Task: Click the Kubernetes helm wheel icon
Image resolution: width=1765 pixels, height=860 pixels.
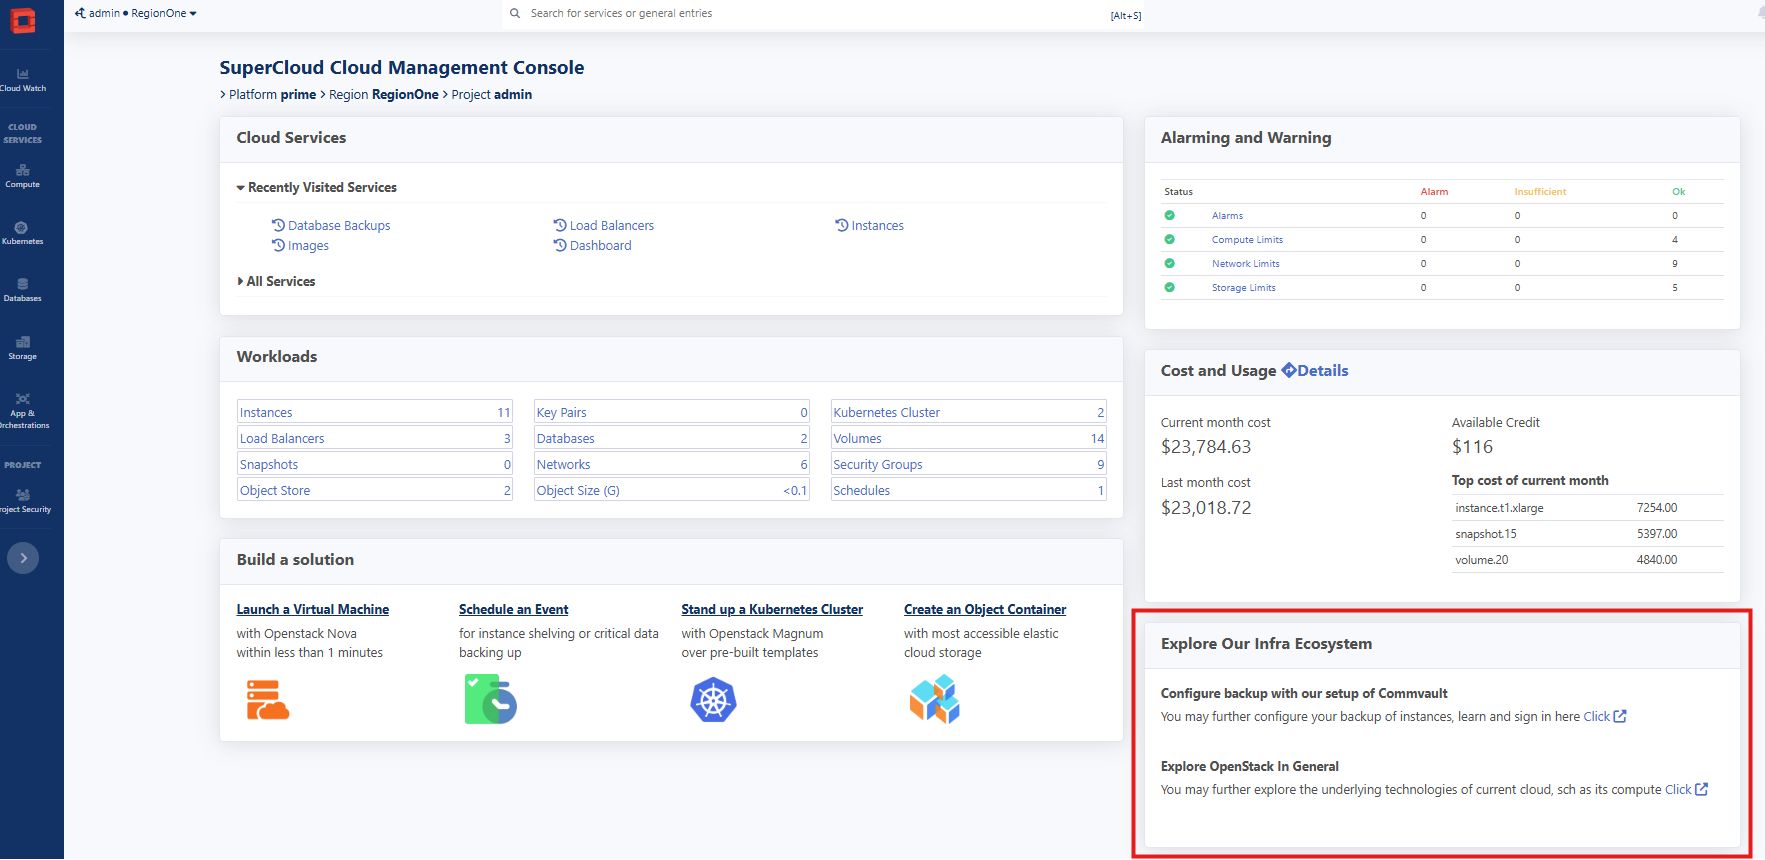Action: 713,700
